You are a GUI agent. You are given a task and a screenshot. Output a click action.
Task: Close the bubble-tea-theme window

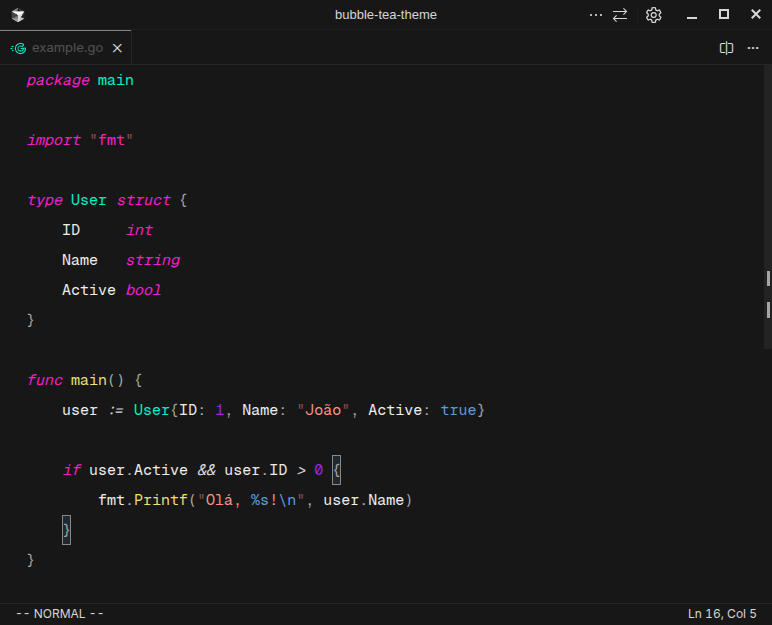tap(756, 14)
